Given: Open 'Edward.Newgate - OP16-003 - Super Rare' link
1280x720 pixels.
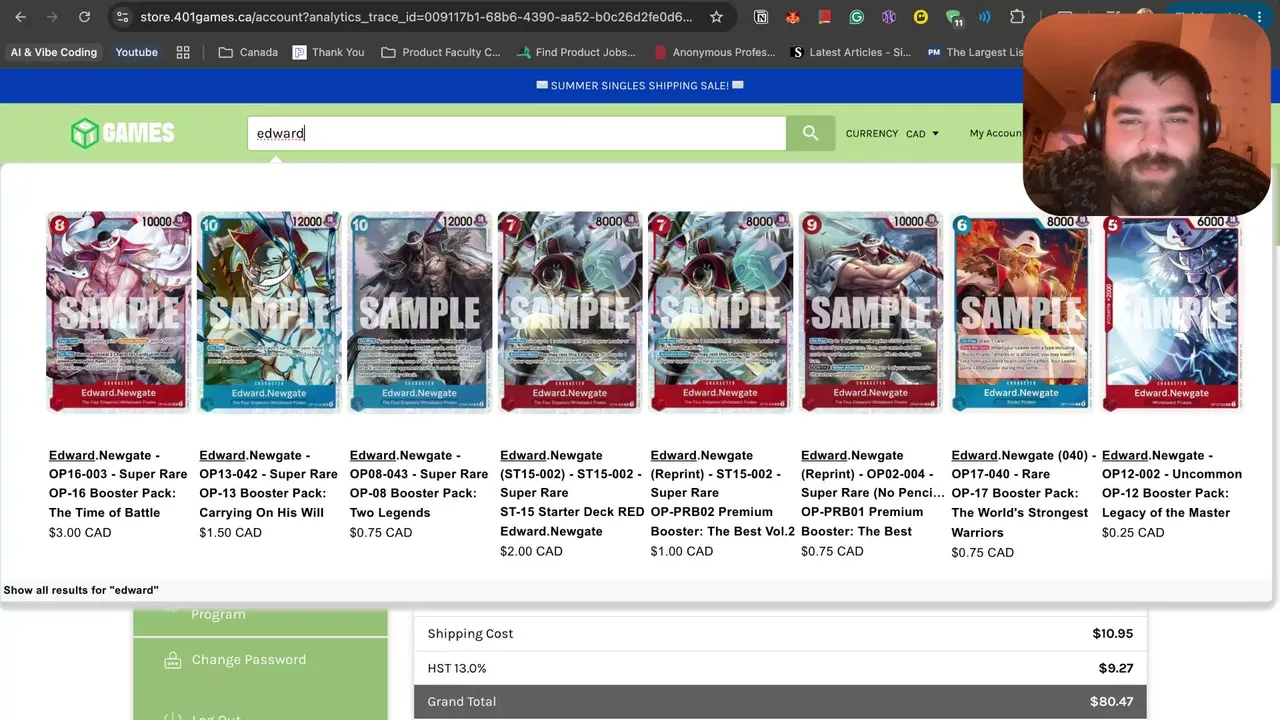Looking at the screenshot, I should tap(118, 465).
